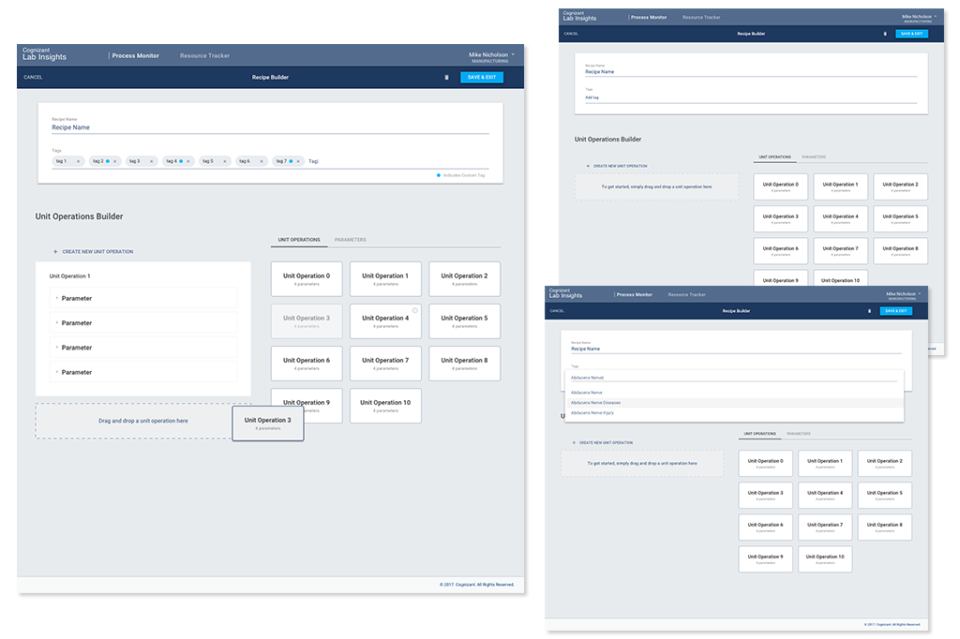Click Cancel in tag chips window
The width and height of the screenshot is (960, 639).
click(33, 77)
